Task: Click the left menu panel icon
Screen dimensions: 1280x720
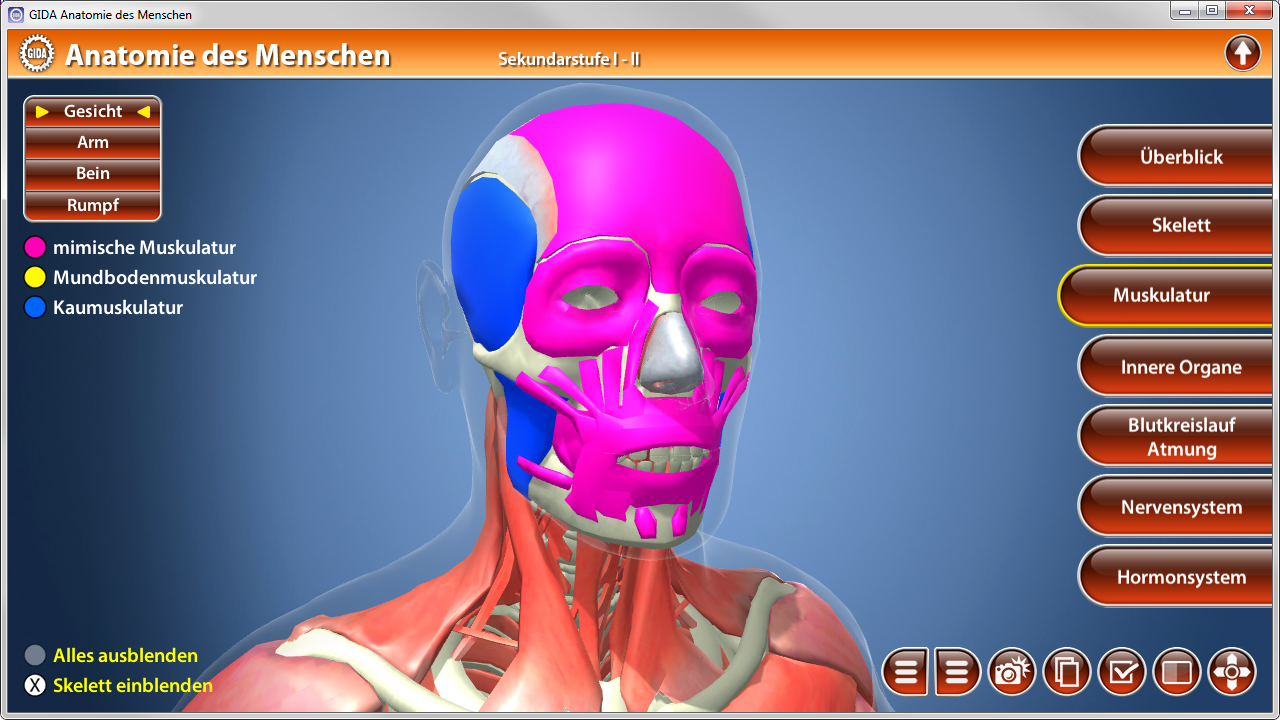Action: [x=906, y=672]
